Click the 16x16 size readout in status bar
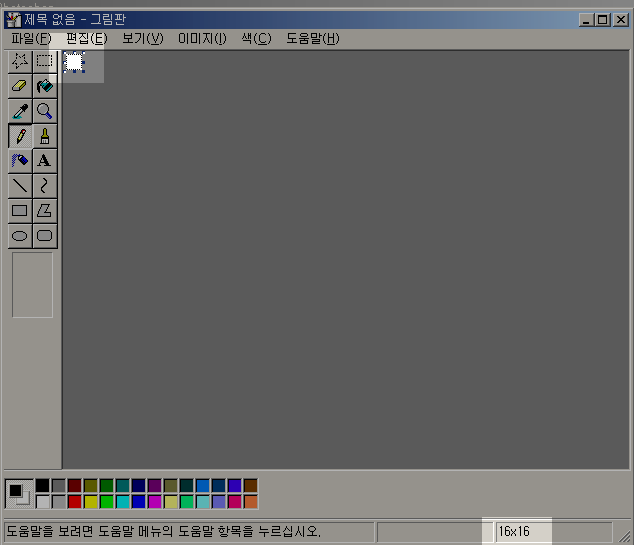Image resolution: width=634 pixels, height=545 pixels. 514,531
